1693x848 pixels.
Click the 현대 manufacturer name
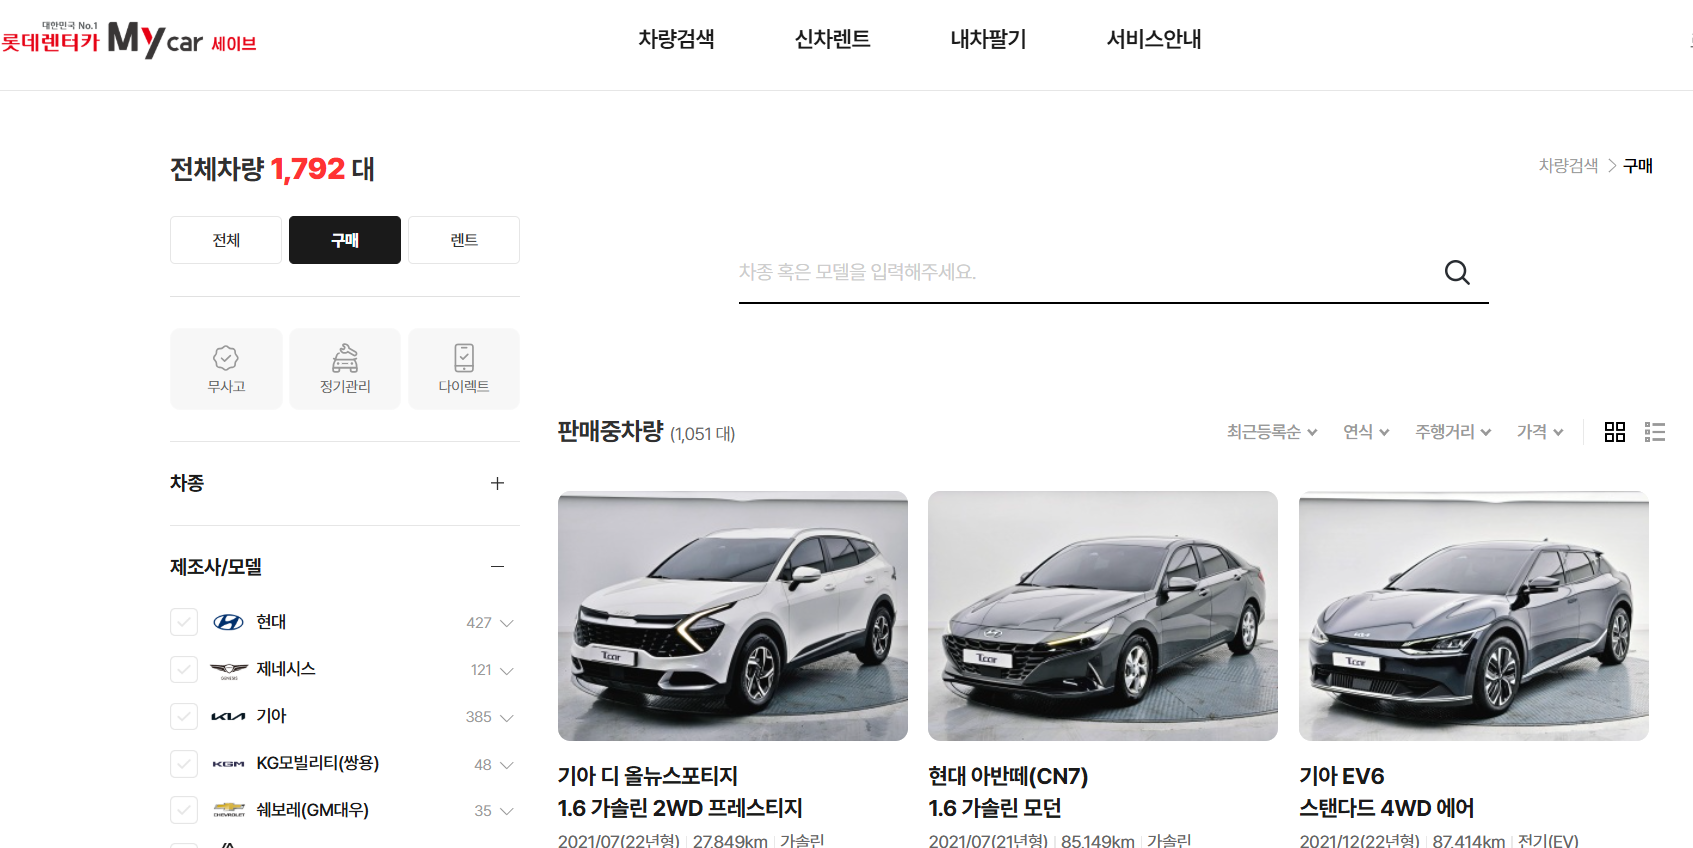point(271,622)
